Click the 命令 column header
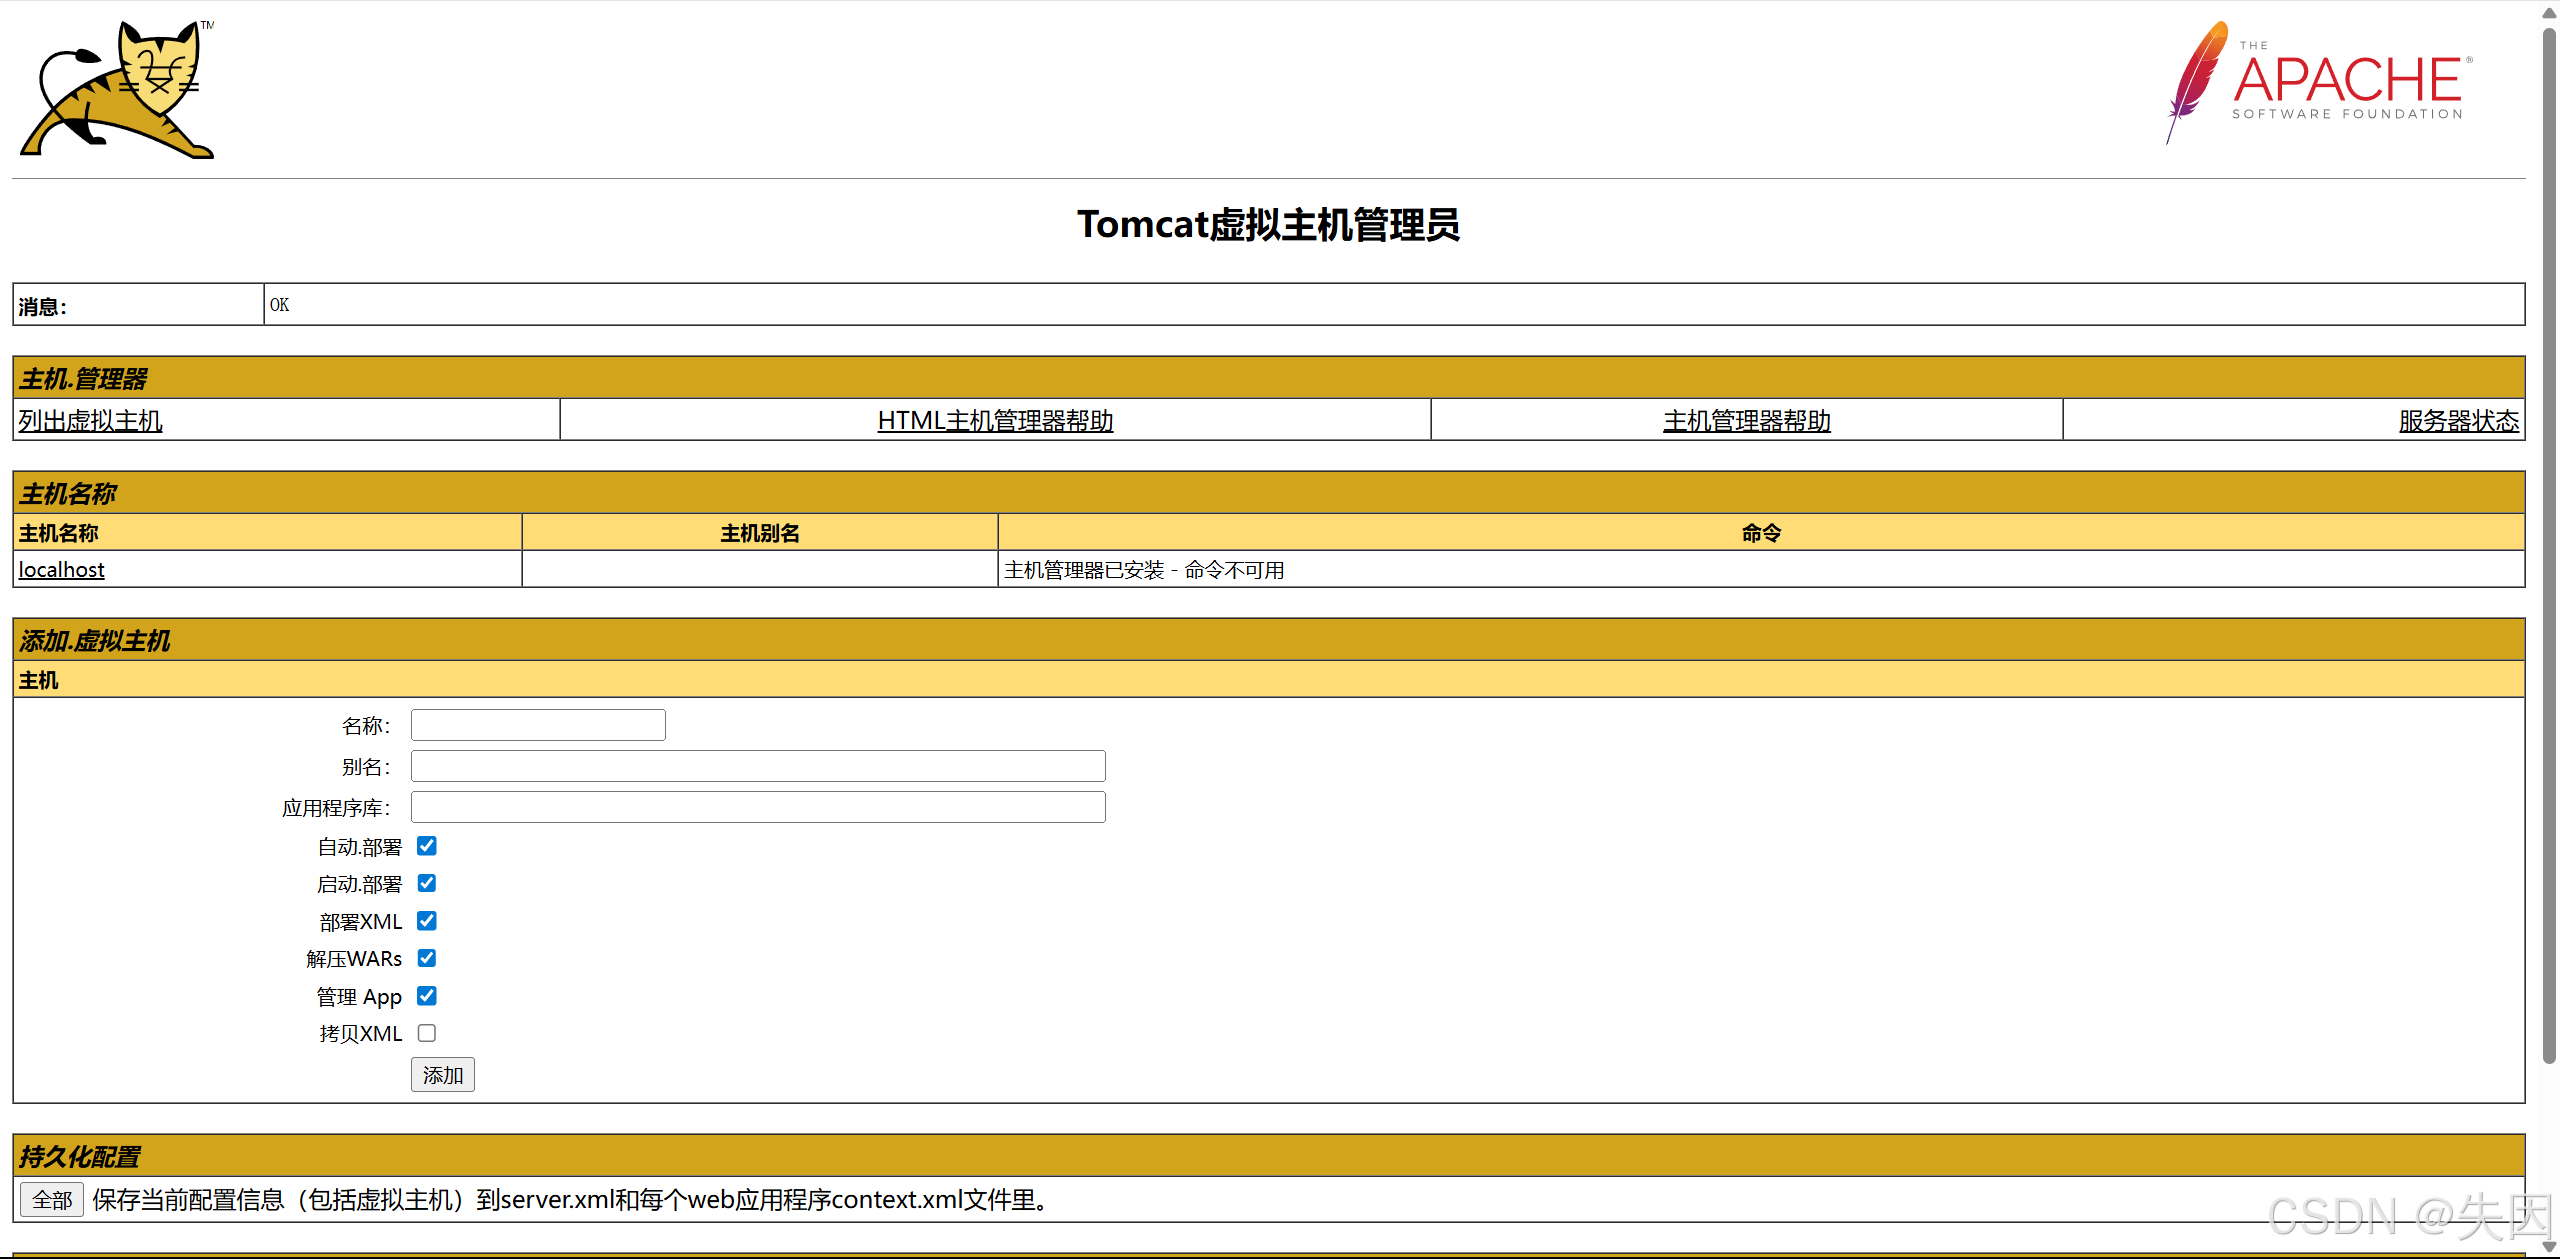Screen dimensions: 2560x1259 tap(1761, 533)
